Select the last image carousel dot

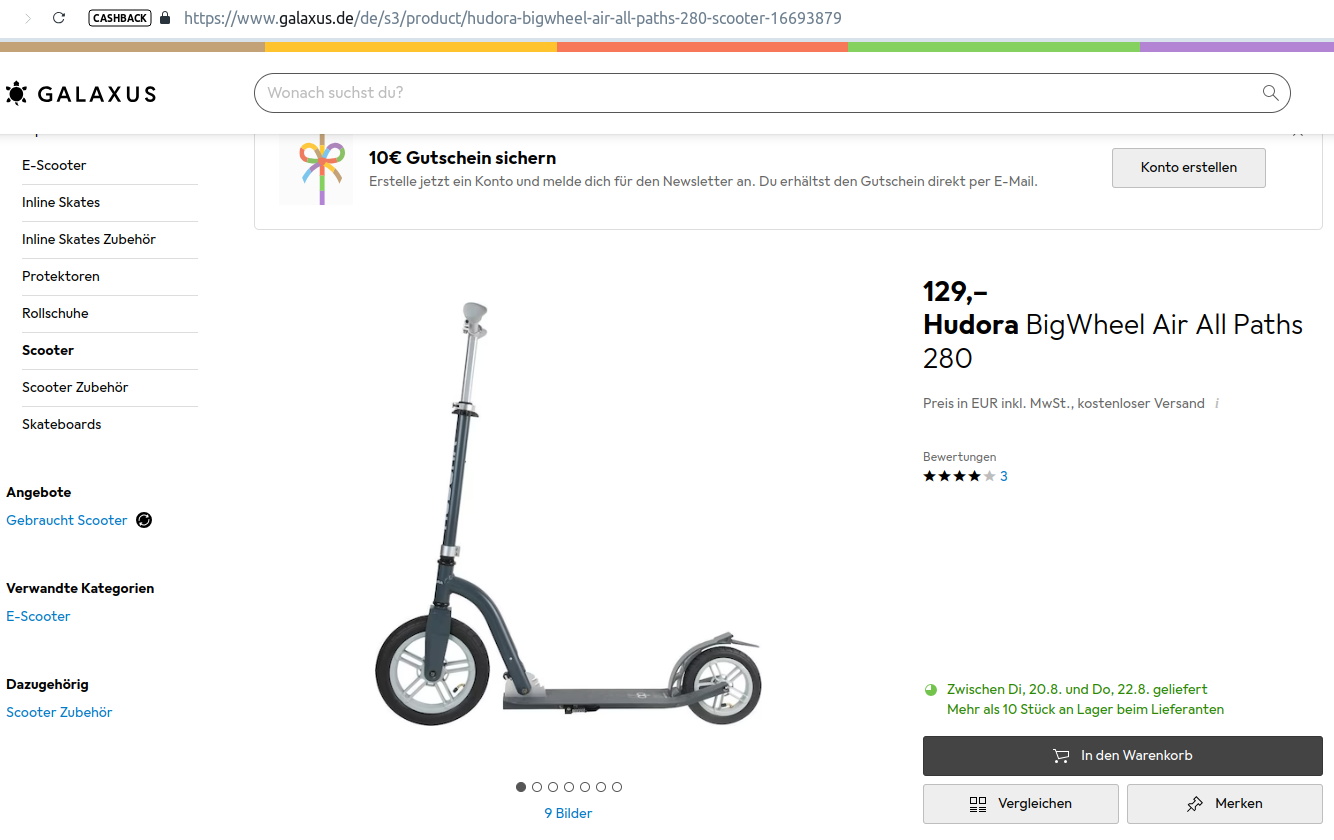tap(617, 787)
